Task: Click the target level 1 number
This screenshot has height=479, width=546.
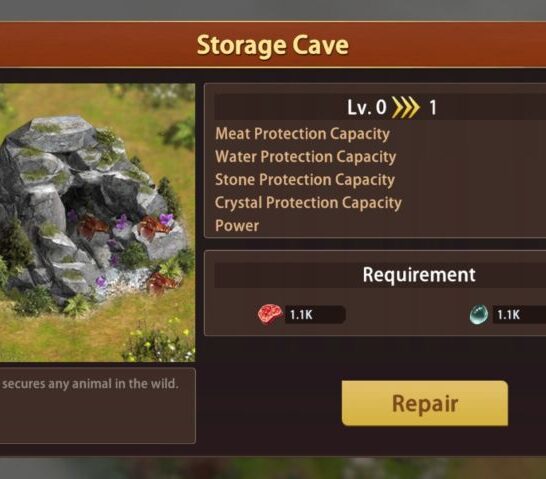Action: pyautogui.click(x=433, y=108)
